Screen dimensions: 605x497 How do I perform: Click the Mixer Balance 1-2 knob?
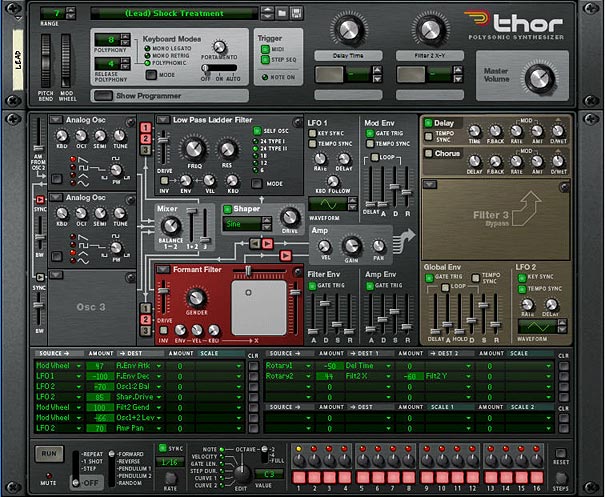tap(171, 226)
